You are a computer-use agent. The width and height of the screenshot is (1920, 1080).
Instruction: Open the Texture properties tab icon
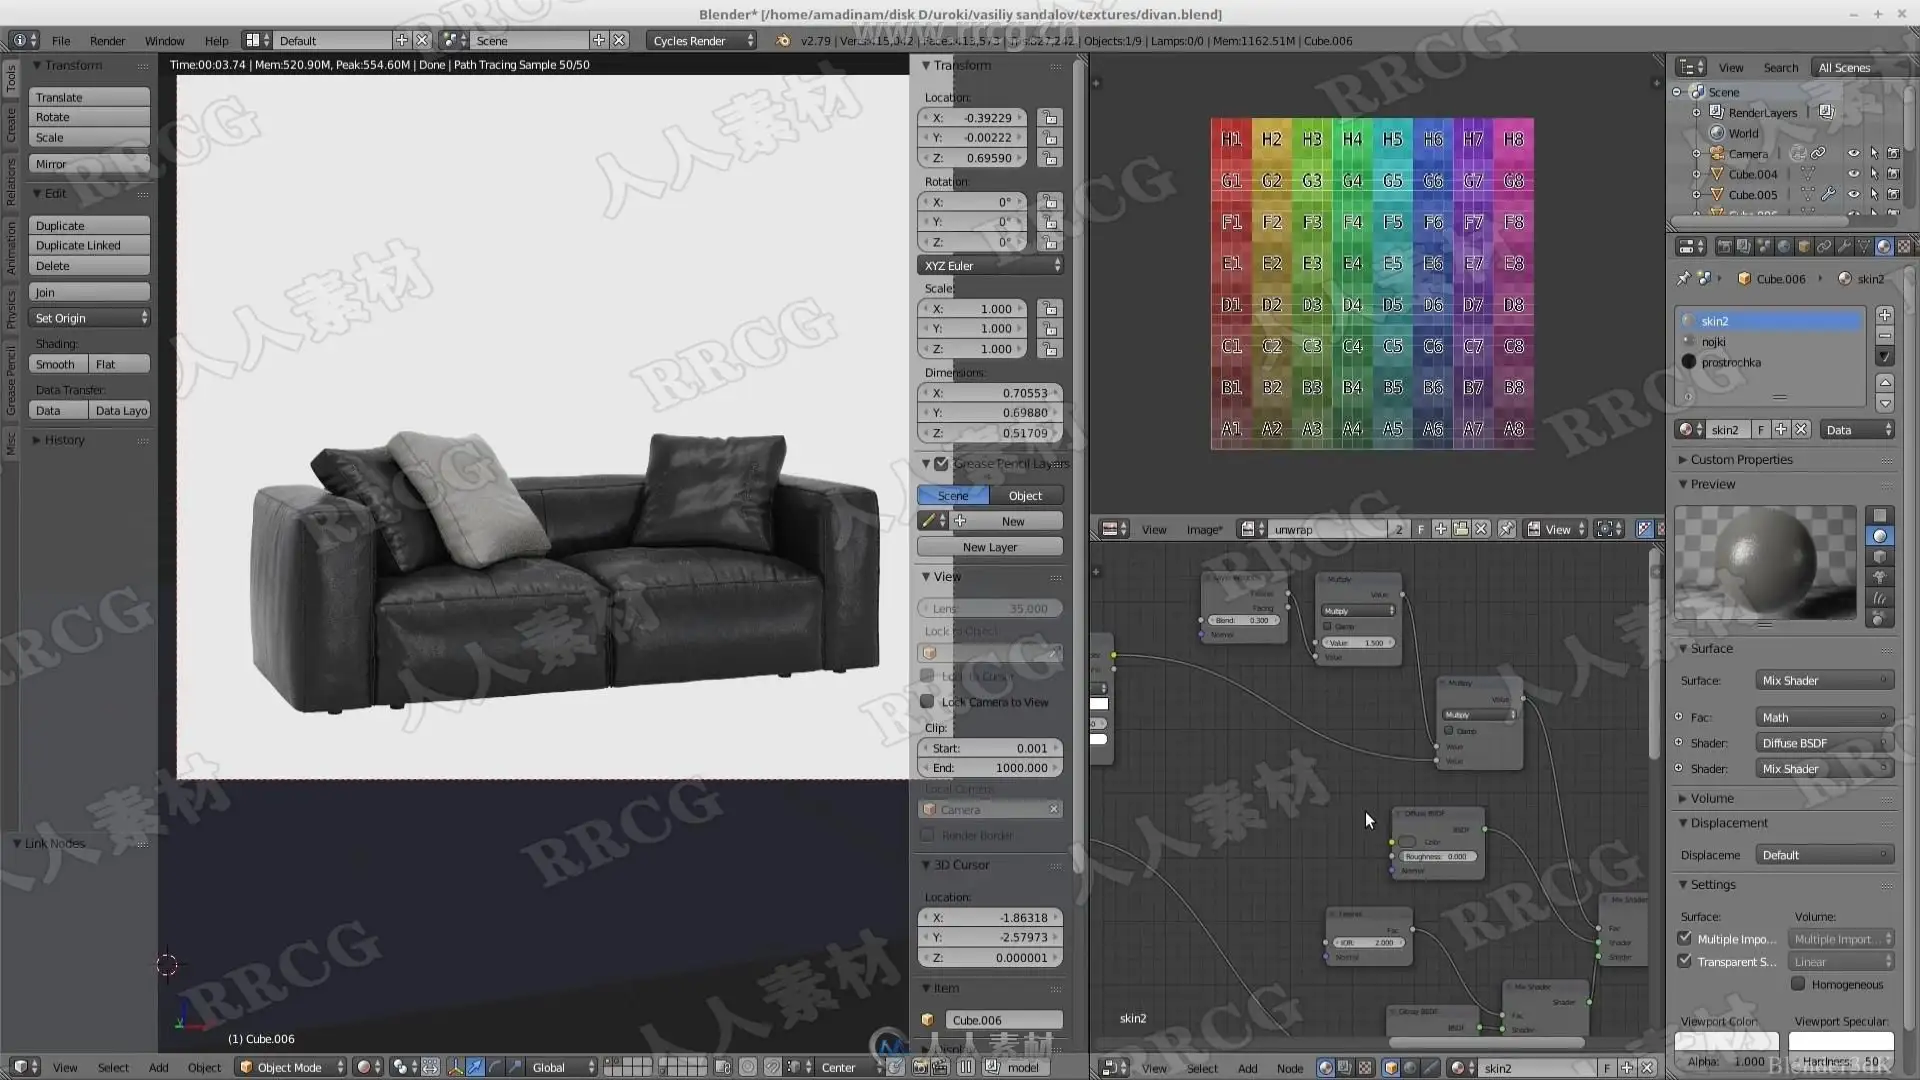pyautogui.click(x=1903, y=246)
